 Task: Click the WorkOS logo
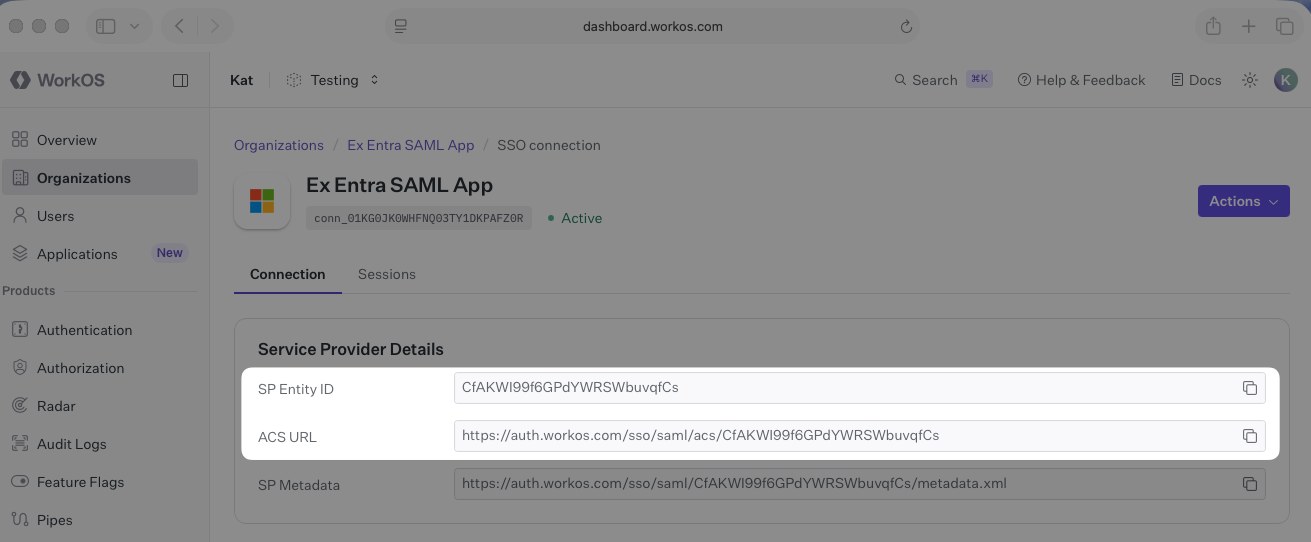(x=57, y=80)
